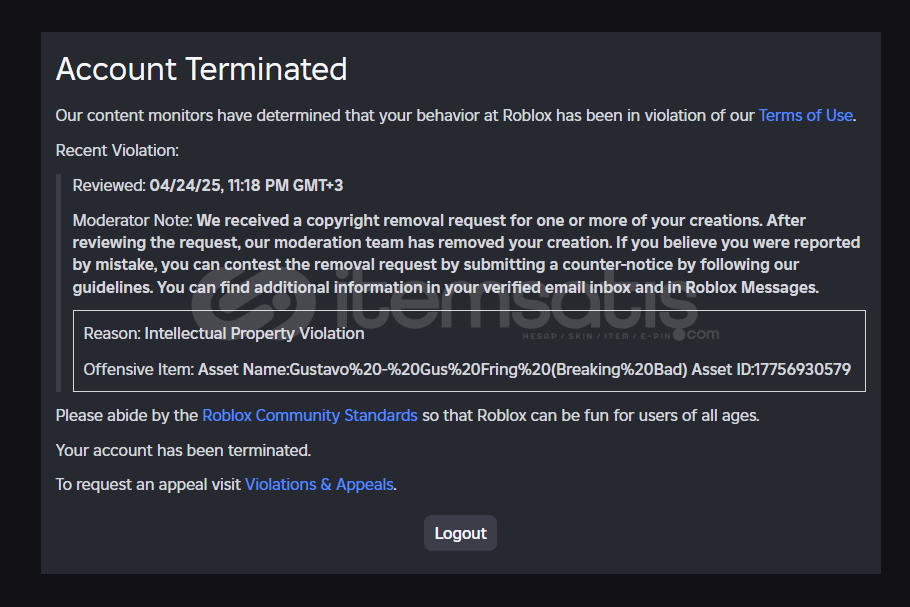Screen dimensions: 910x607
Task: Click the "Reviewed:" label
Action: click(x=109, y=185)
